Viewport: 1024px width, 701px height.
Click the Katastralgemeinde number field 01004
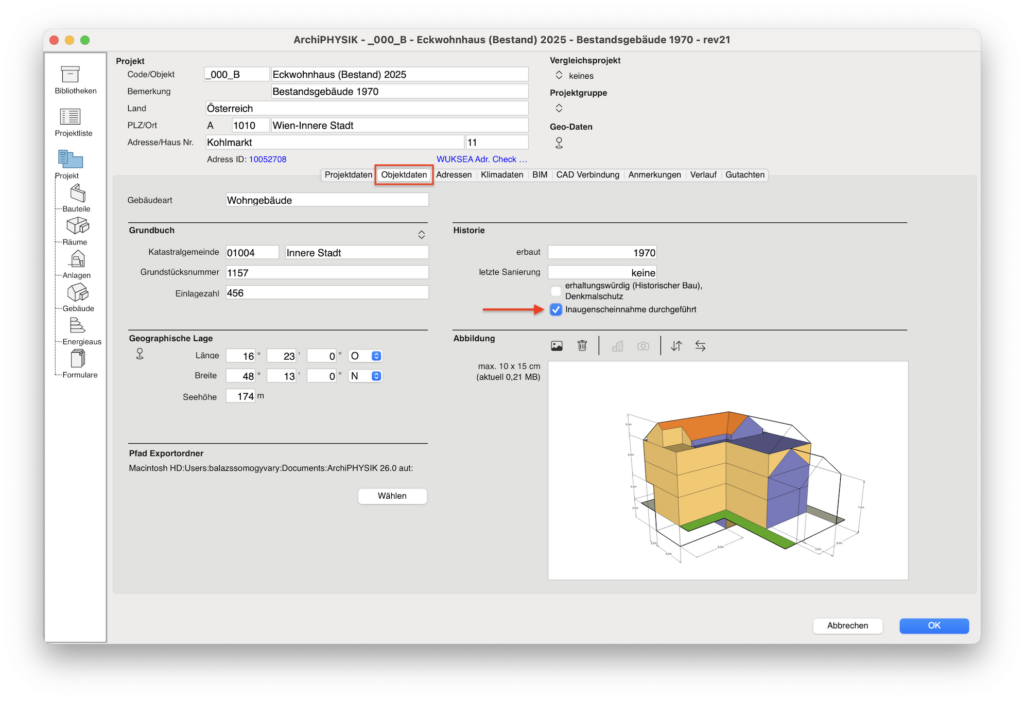click(252, 253)
